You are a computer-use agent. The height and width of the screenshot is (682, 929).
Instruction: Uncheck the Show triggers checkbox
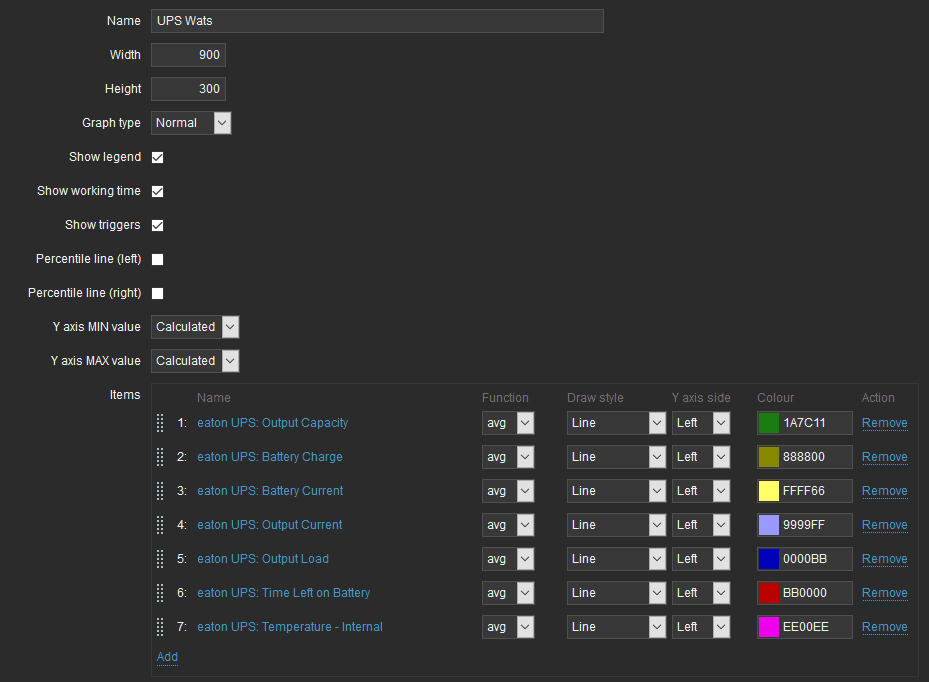(x=158, y=225)
